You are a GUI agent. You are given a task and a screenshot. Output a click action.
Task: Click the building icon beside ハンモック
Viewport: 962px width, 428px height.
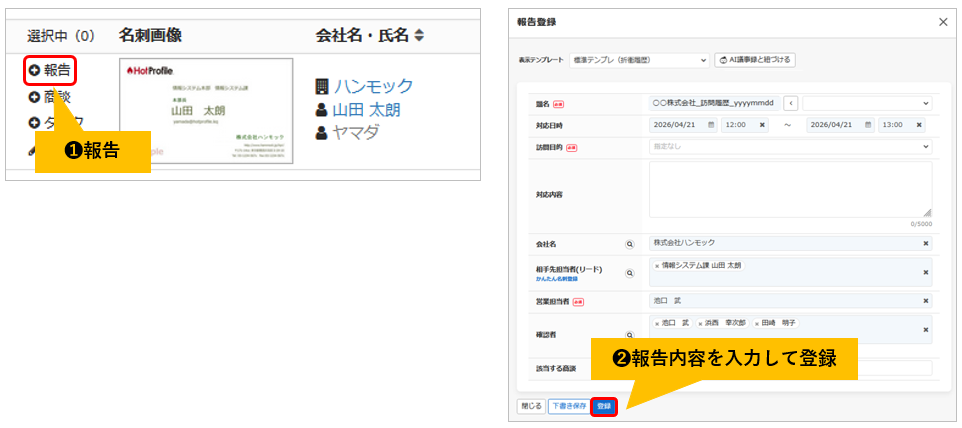322,86
